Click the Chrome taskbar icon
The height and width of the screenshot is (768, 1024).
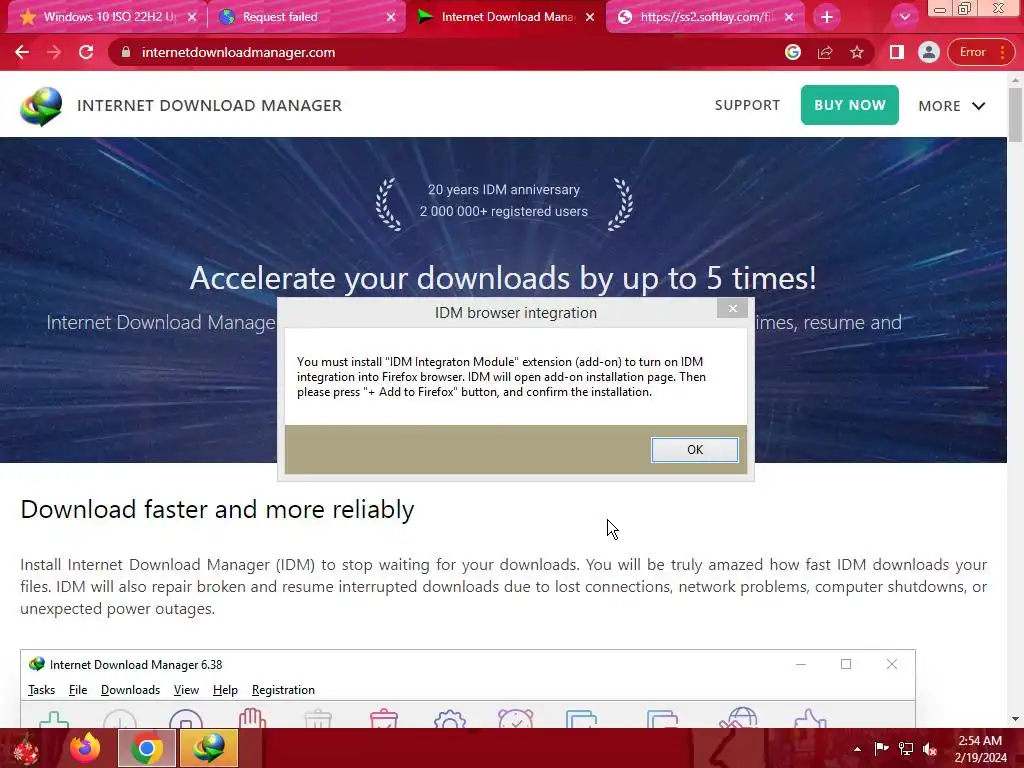[x=146, y=748]
